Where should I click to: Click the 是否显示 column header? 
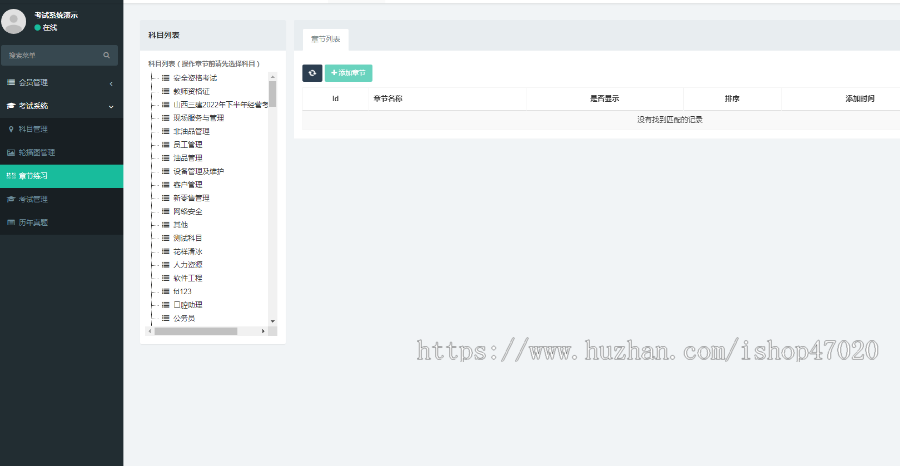coord(604,99)
